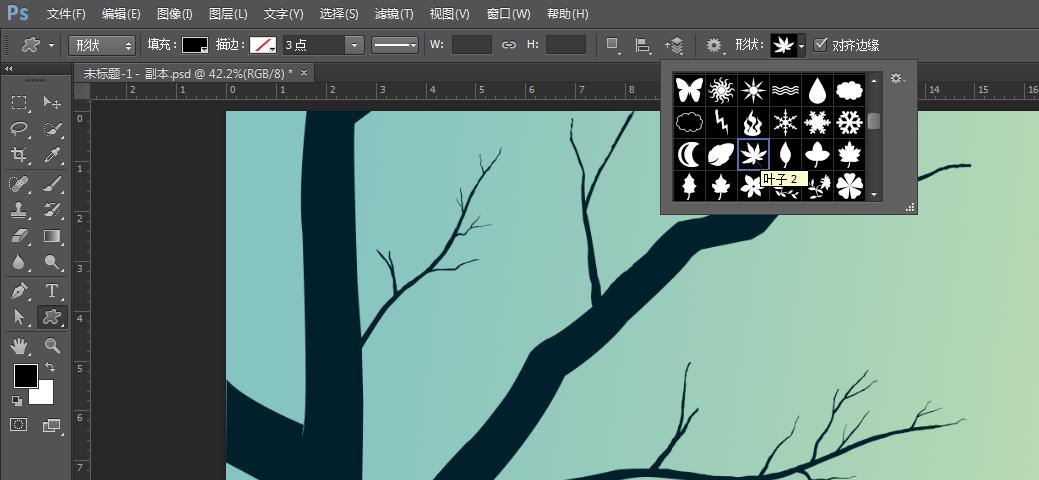The image size is (1039, 480).
Task: Choose the flame shape in picker
Action: pyautogui.click(x=753, y=122)
